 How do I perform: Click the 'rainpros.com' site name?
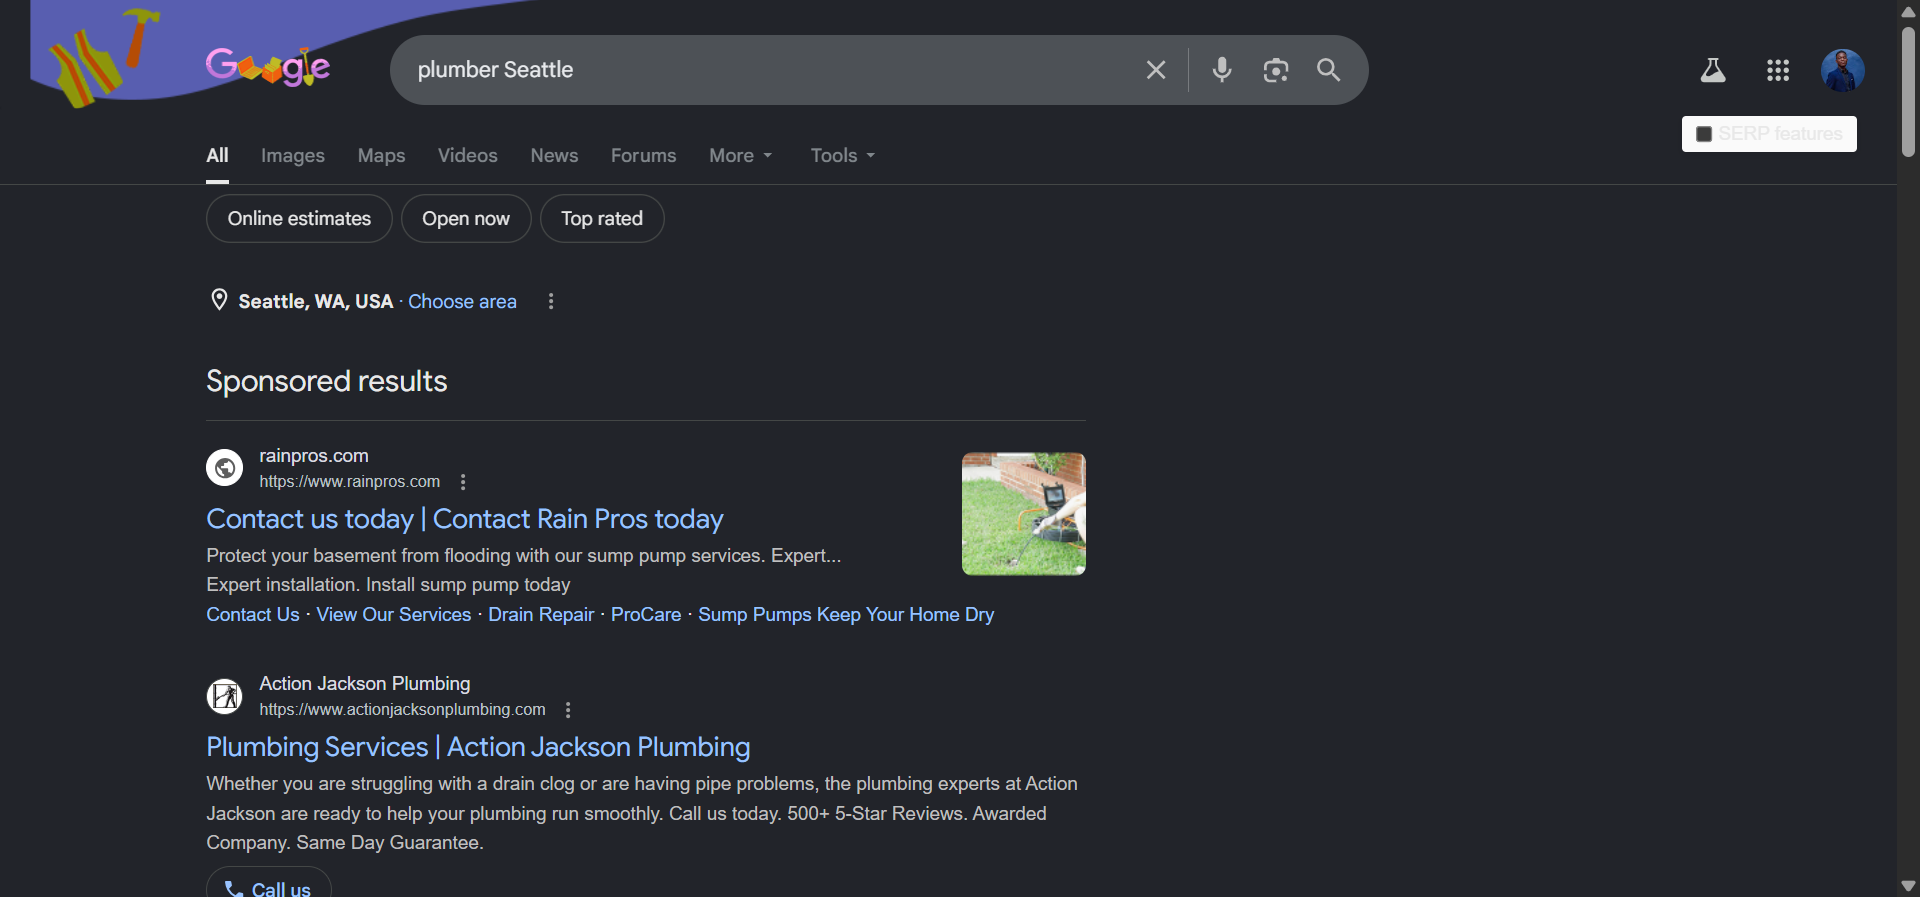coord(314,456)
